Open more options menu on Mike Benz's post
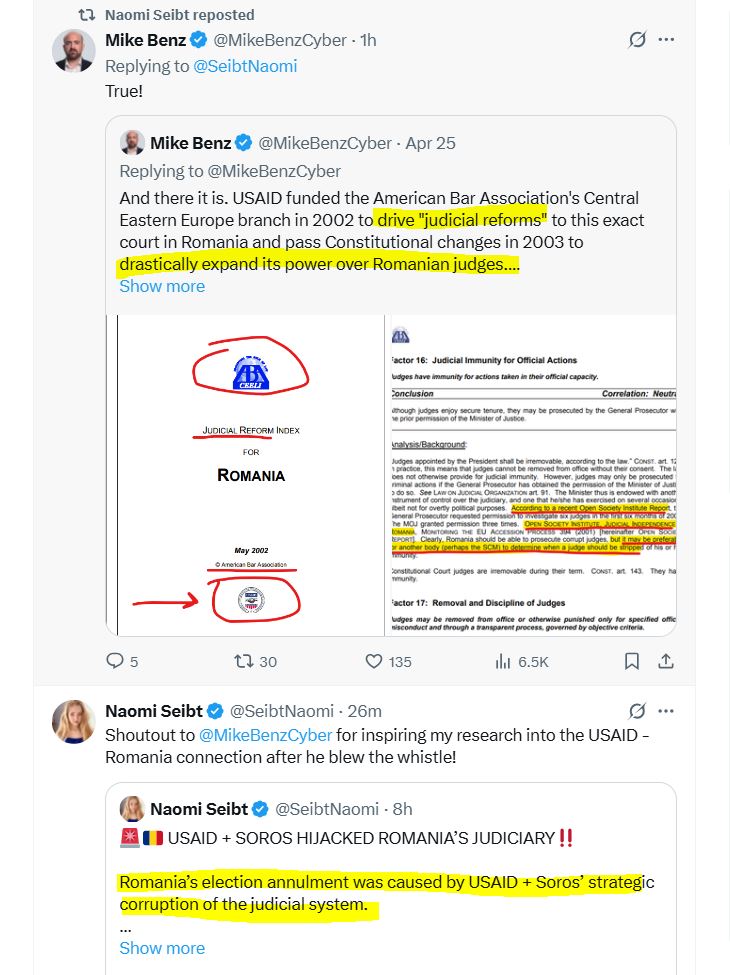The width and height of the screenshot is (730, 975). coord(666,40)
